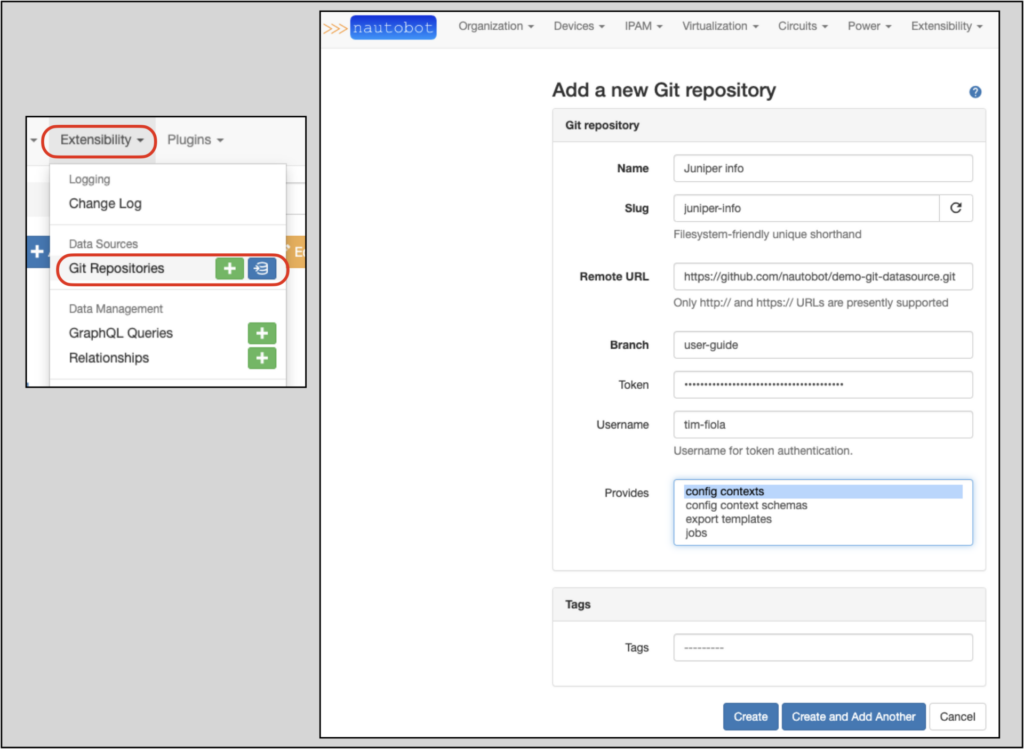The height and width of the screenshot is (749, 1024).
Task: Regenerate the slug with the refresh icon
Action: [956, 208]
